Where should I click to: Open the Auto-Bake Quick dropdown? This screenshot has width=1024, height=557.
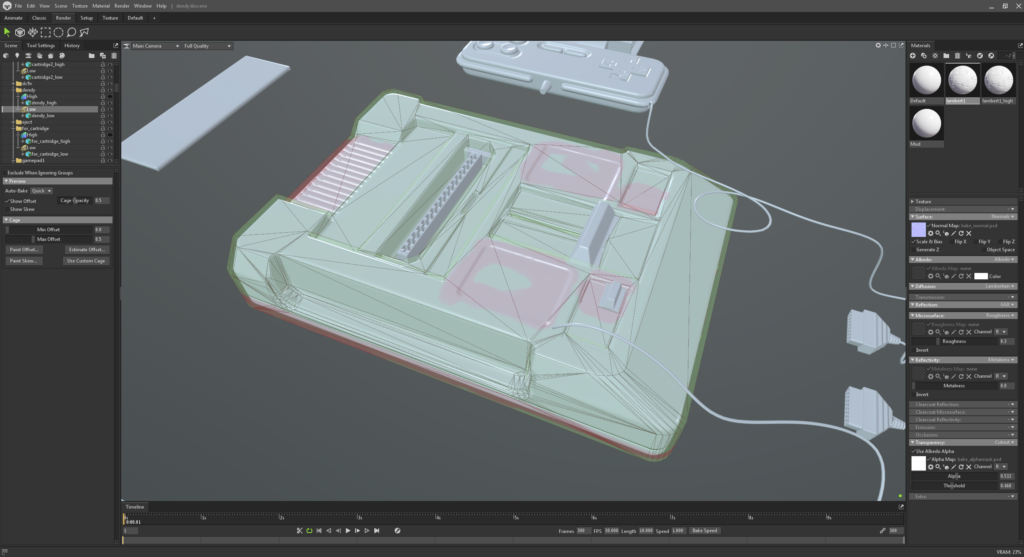click(x=41, y=191)
